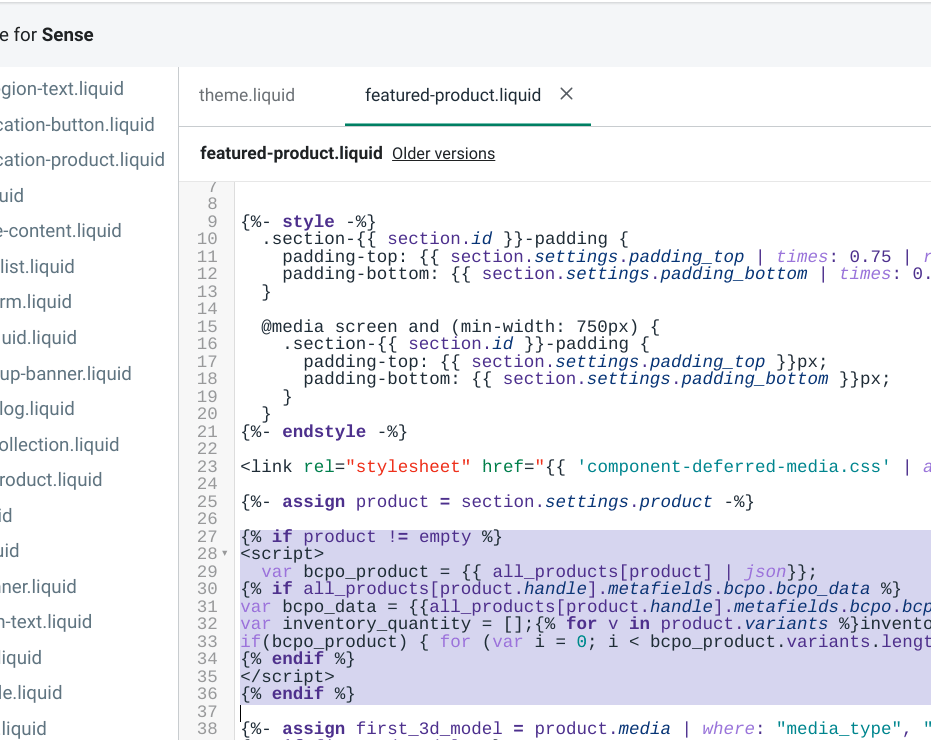The image size is (931, 740).
Task: Click line number 23 in the gutter
Action: (x=207, y=467)
